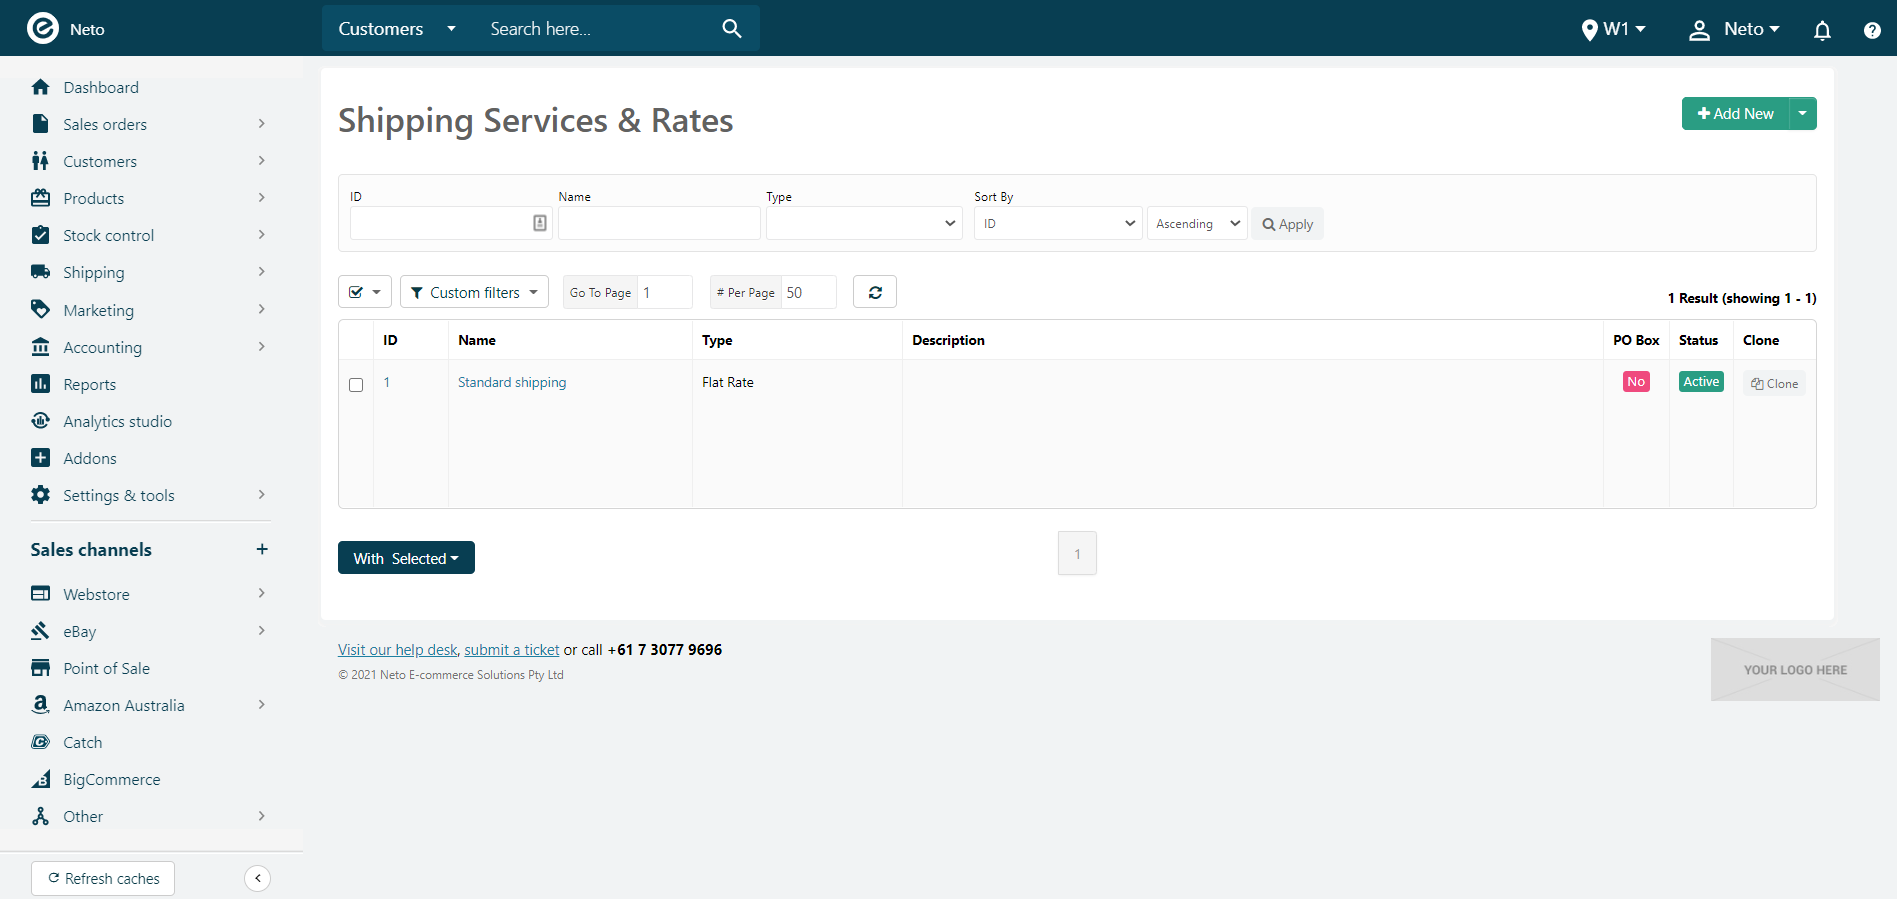The image size is (1897, 899).
Task: Click the Webstore window icon
Action: [x=40, y=594]
